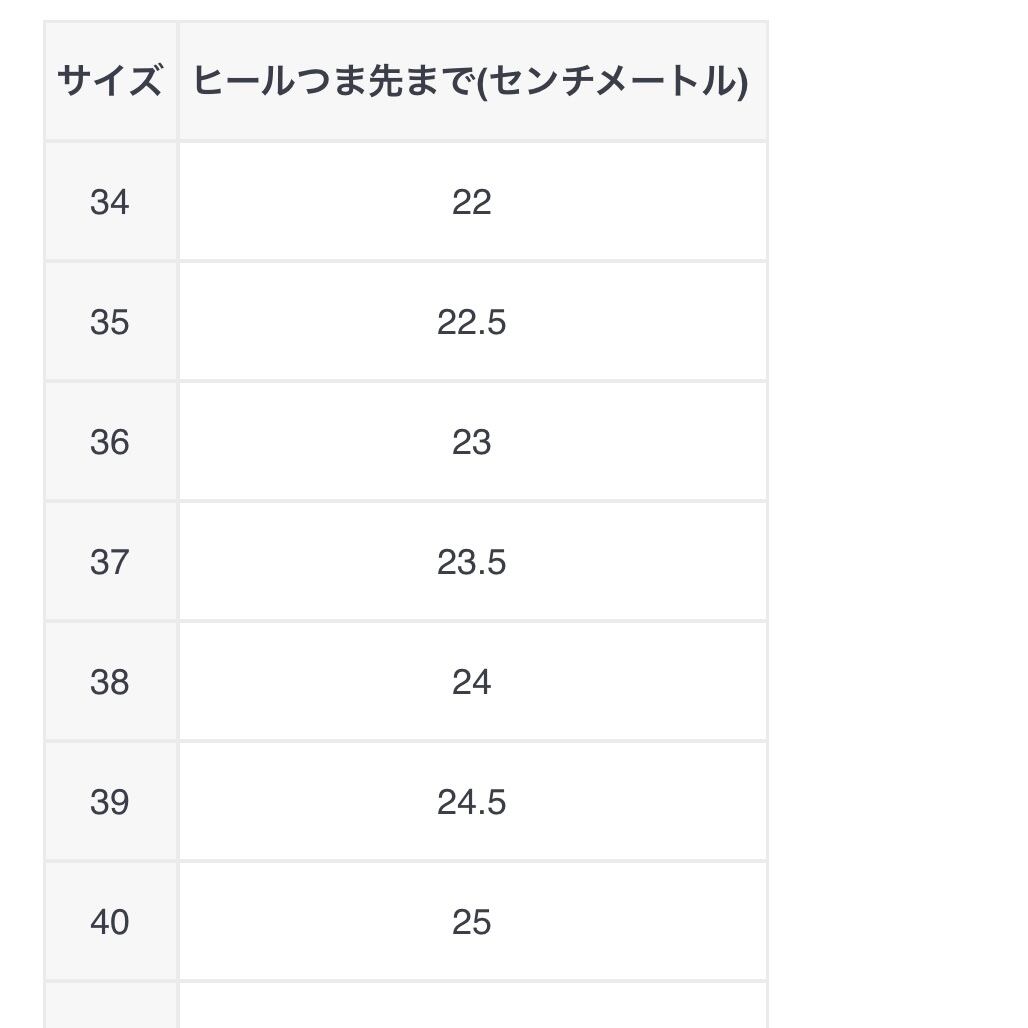Select the size 38 cell
The width and height of the screenshot is (1028, 1028).
pyautogui.click(x=110, y=682)
